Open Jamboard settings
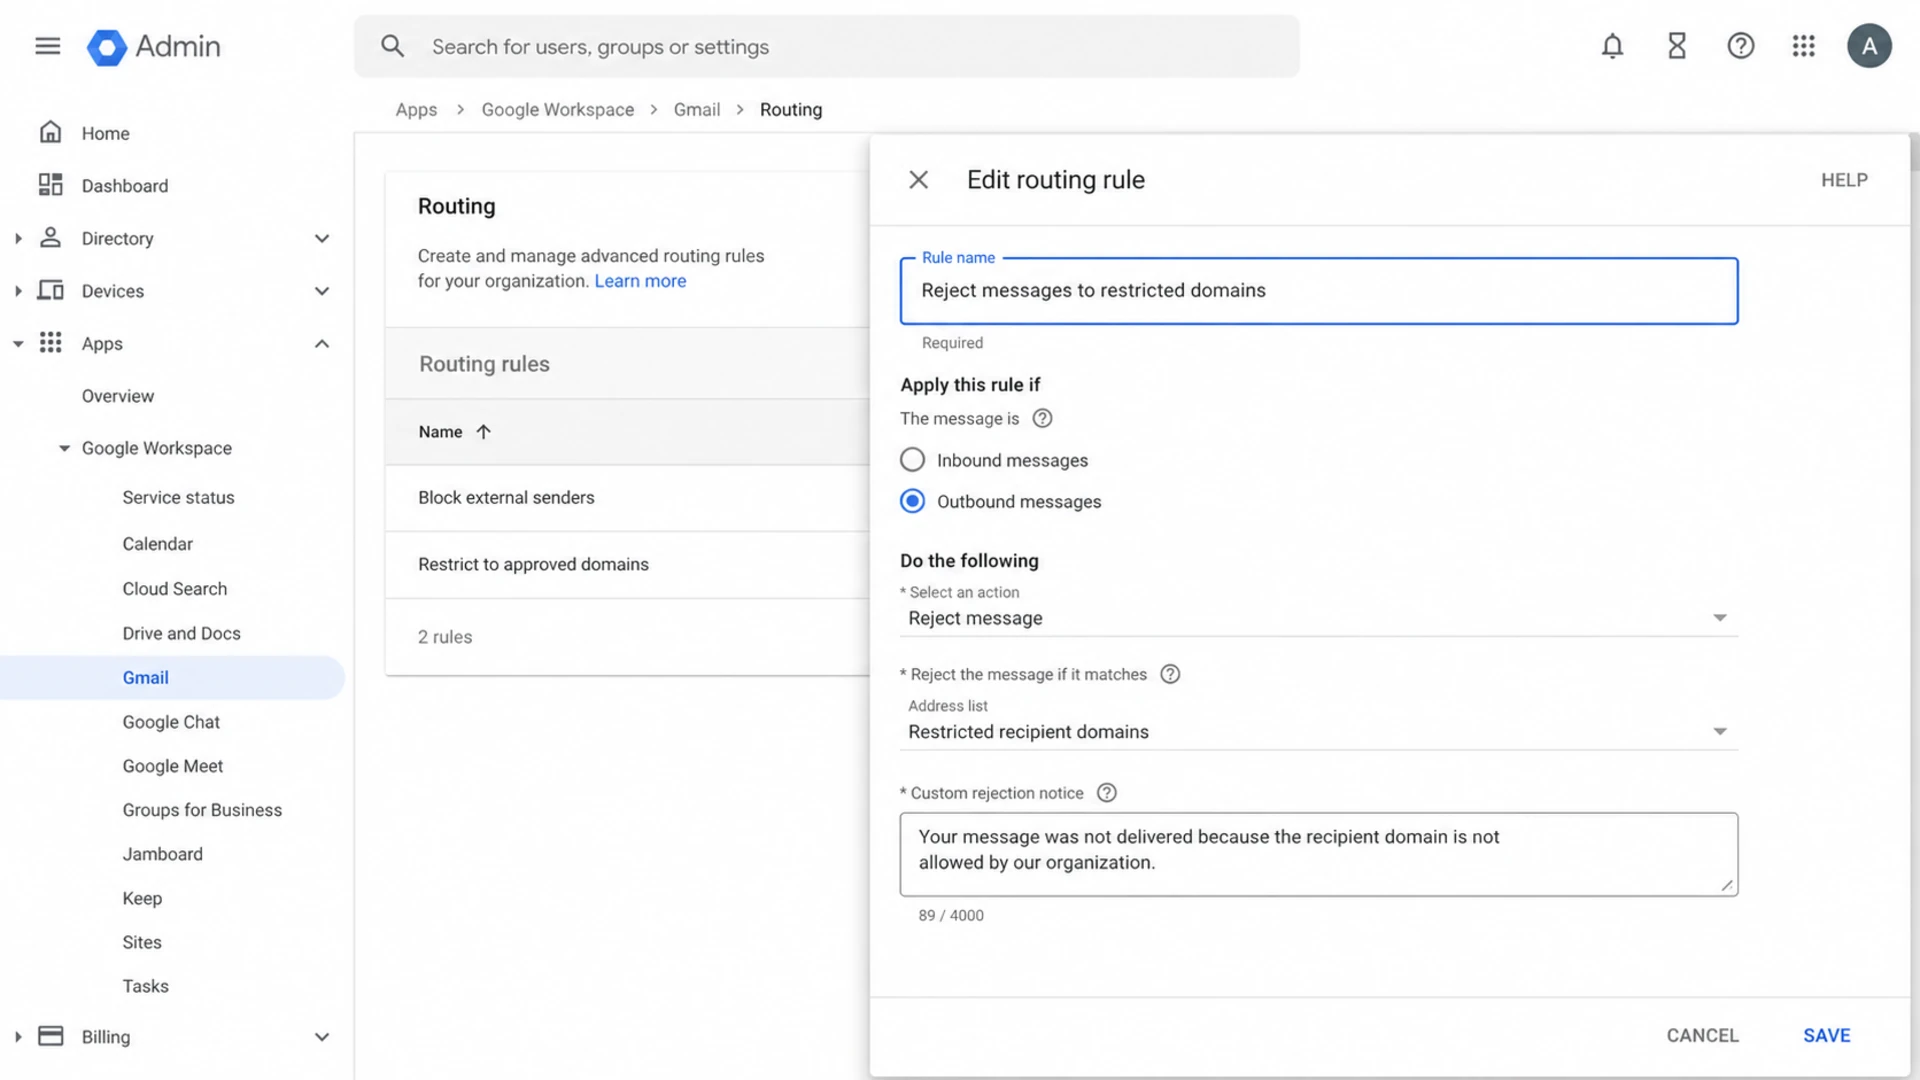The image size is (1920, 1080). pyautogui.click(x=162, y=854)
